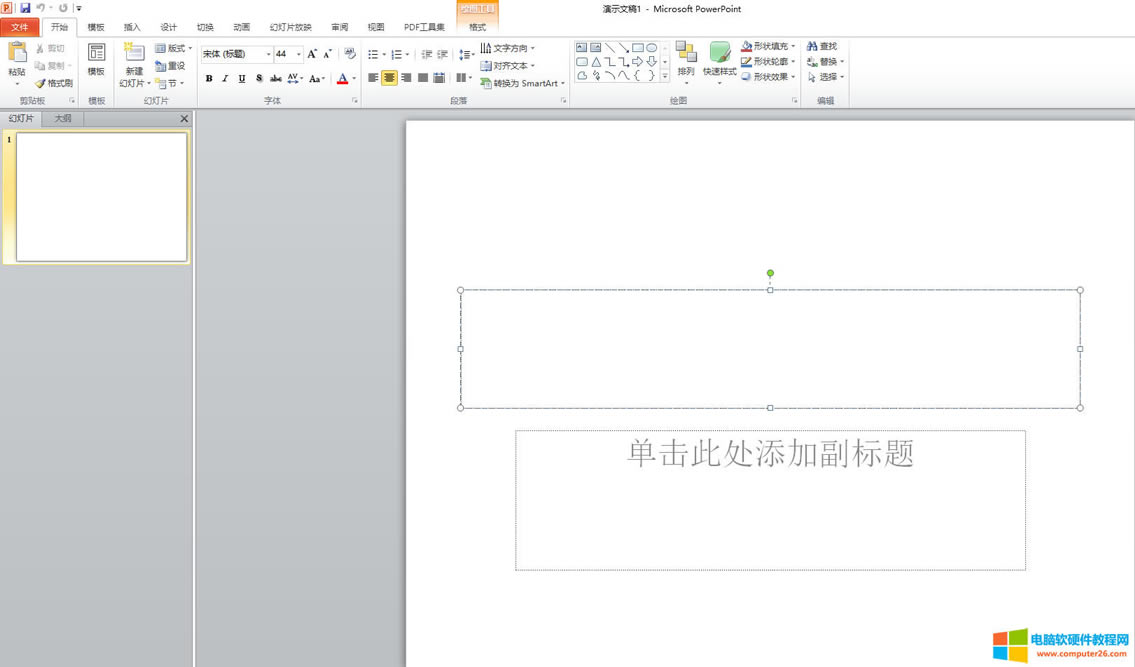The image size is (1135, 667).
Task: Open the font size dropdown
Action: point(298,53)
